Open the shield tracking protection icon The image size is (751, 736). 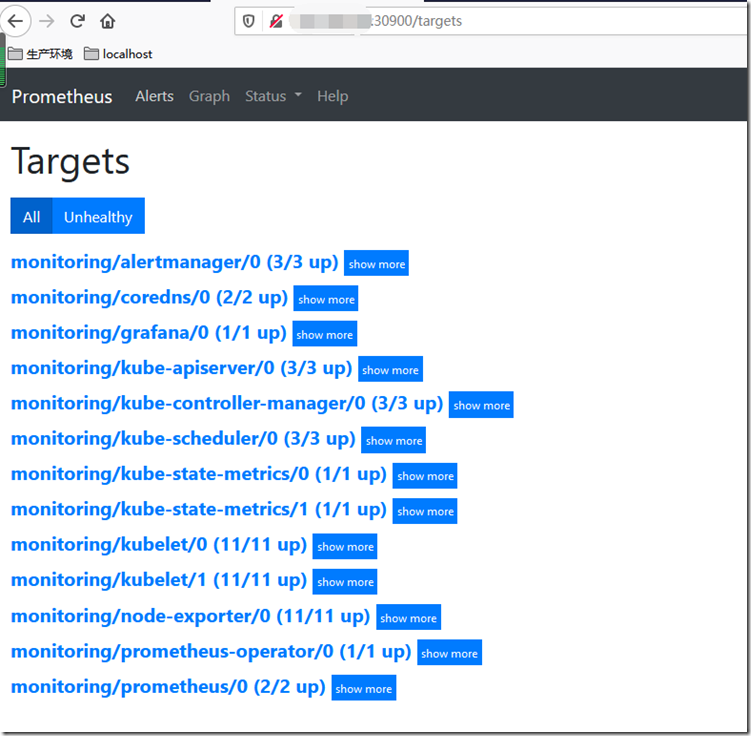(248, 21)
